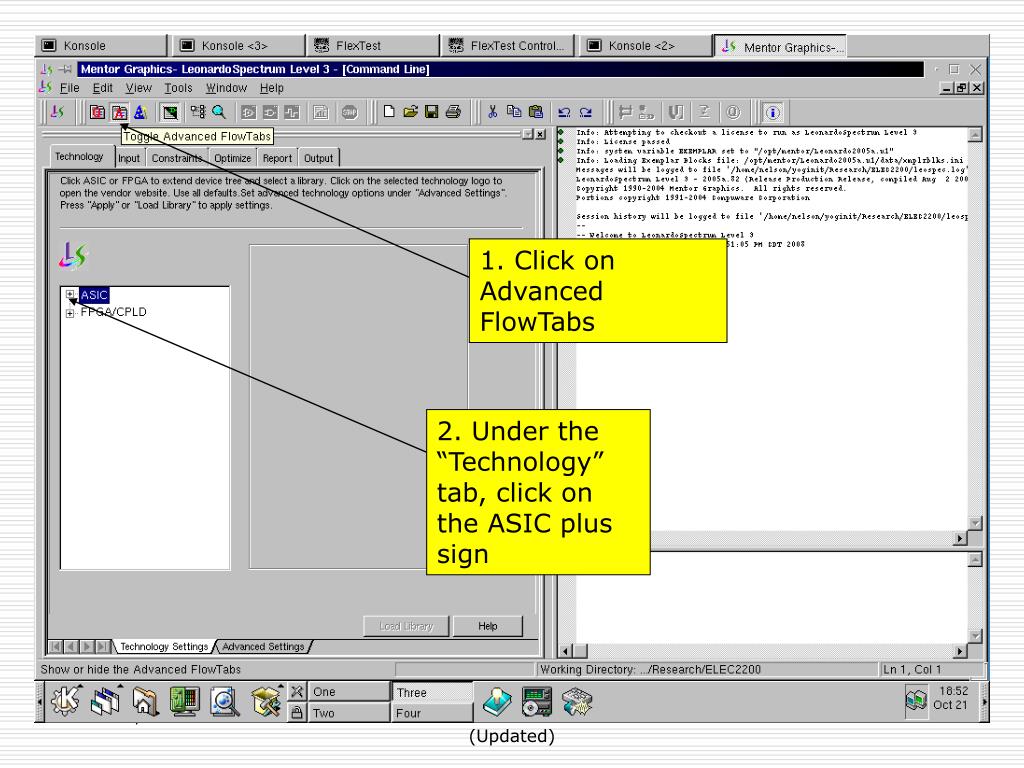Switch to Konsole <2> taskbar window
Screen dimensions: 1024x768
(x=646, y=46)
